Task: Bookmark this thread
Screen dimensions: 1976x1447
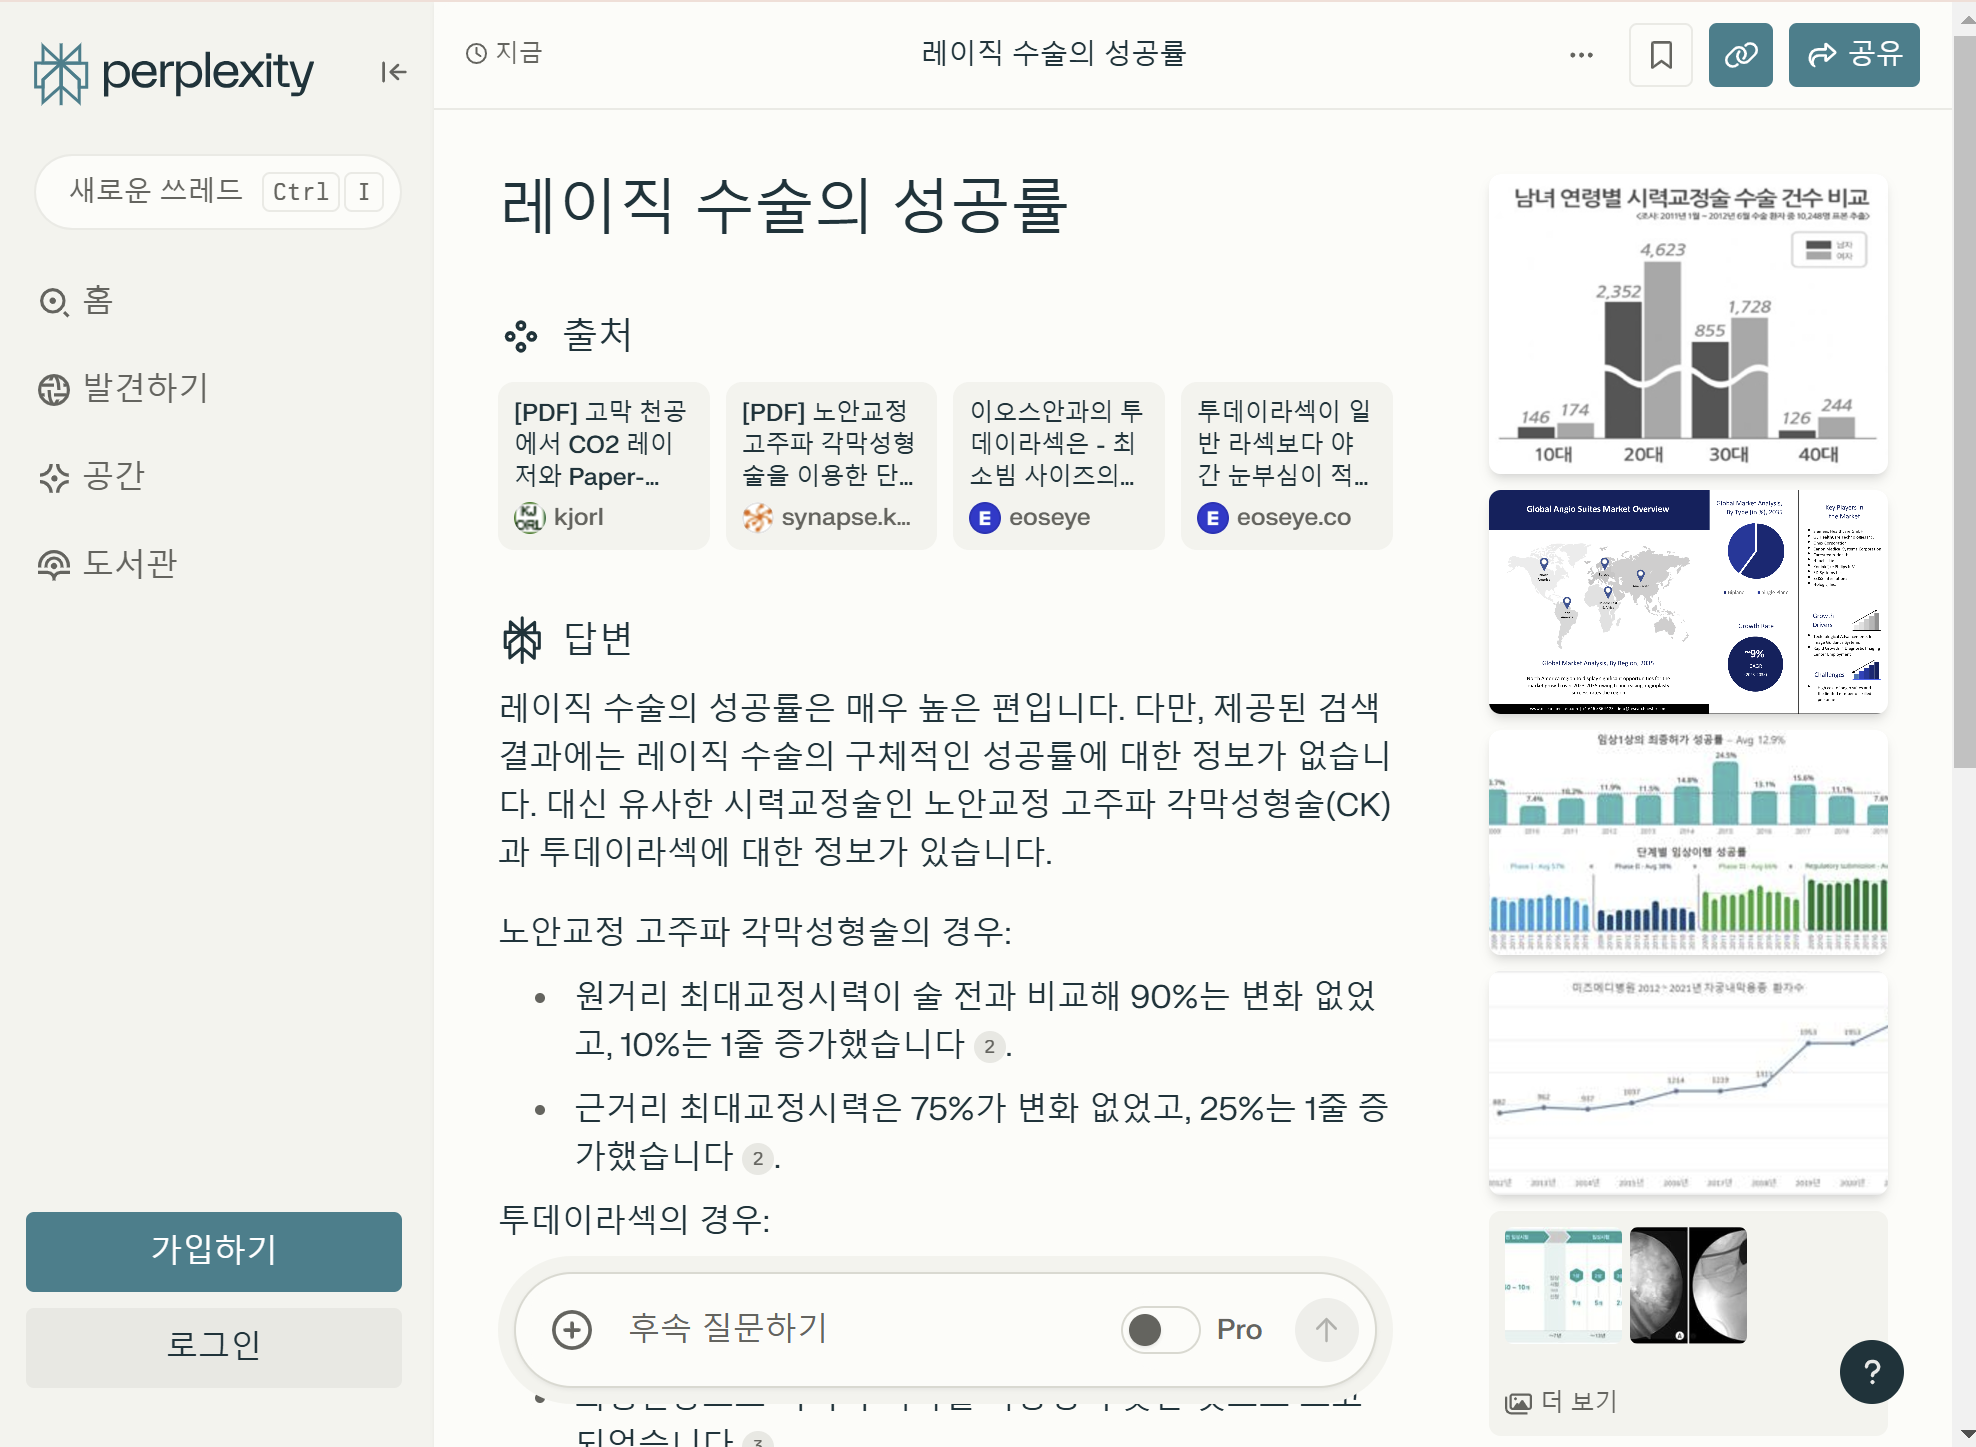Action: [1661, 55]
